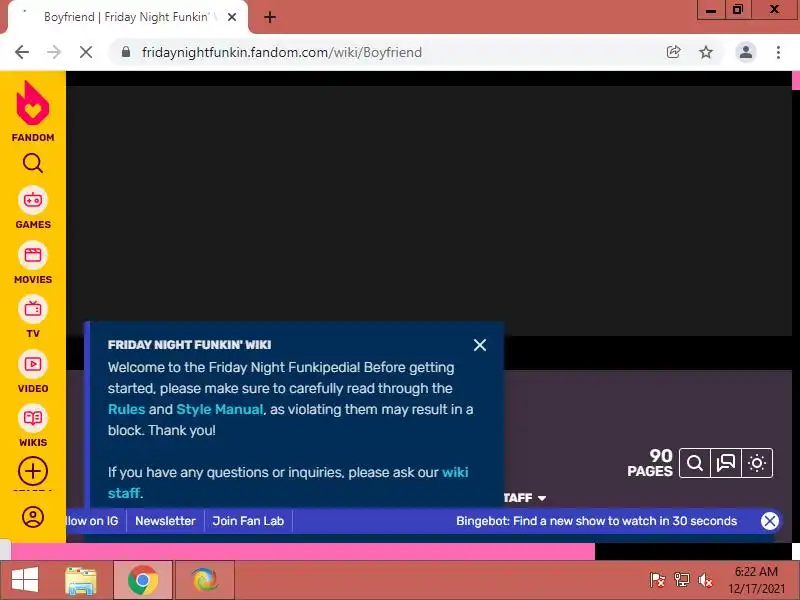Viewport: 800px width, 600px height.
Task: Click the Chrome taskbar icon
Action: click(143, 580)
